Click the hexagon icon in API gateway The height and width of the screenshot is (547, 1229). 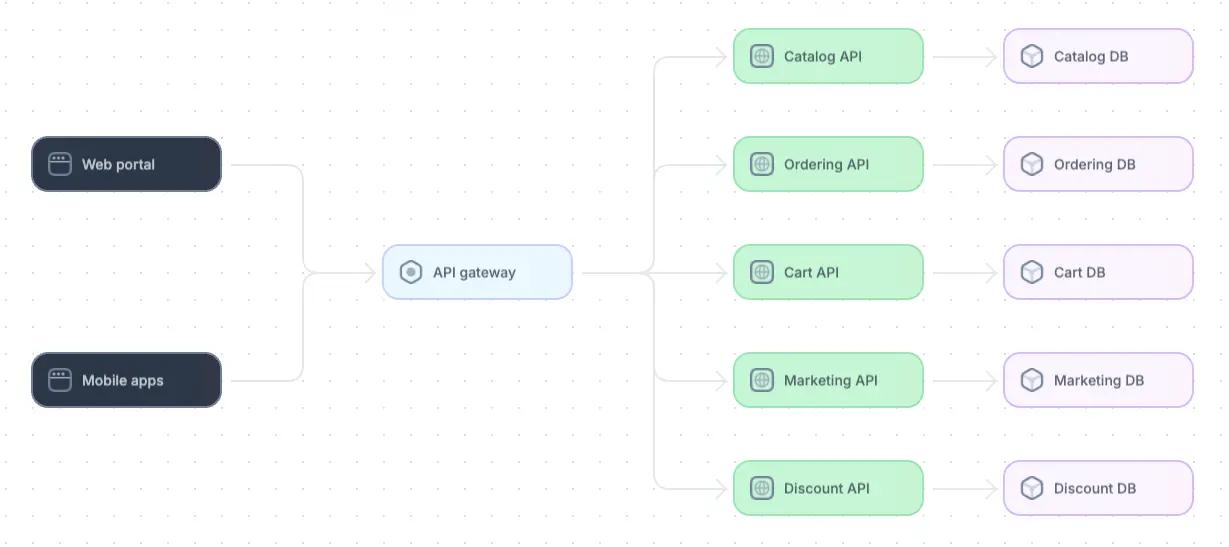tap(411, 272)
